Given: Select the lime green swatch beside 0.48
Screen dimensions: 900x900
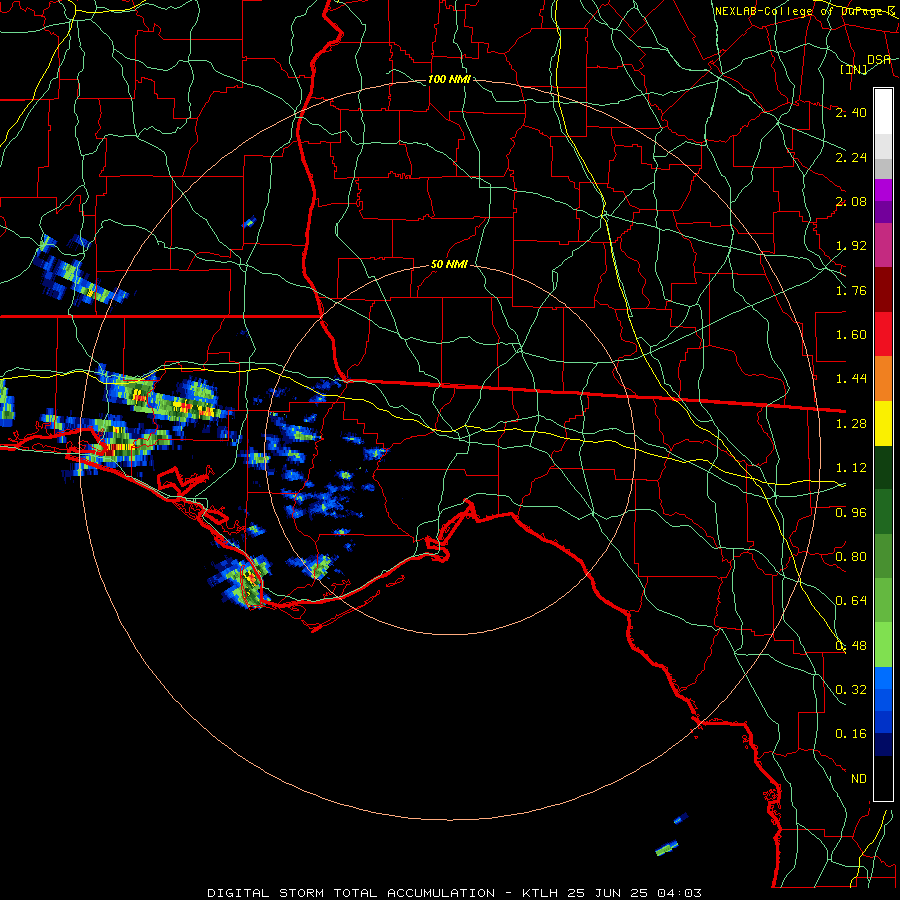Looking at the screenshot, I should (883, 645).
